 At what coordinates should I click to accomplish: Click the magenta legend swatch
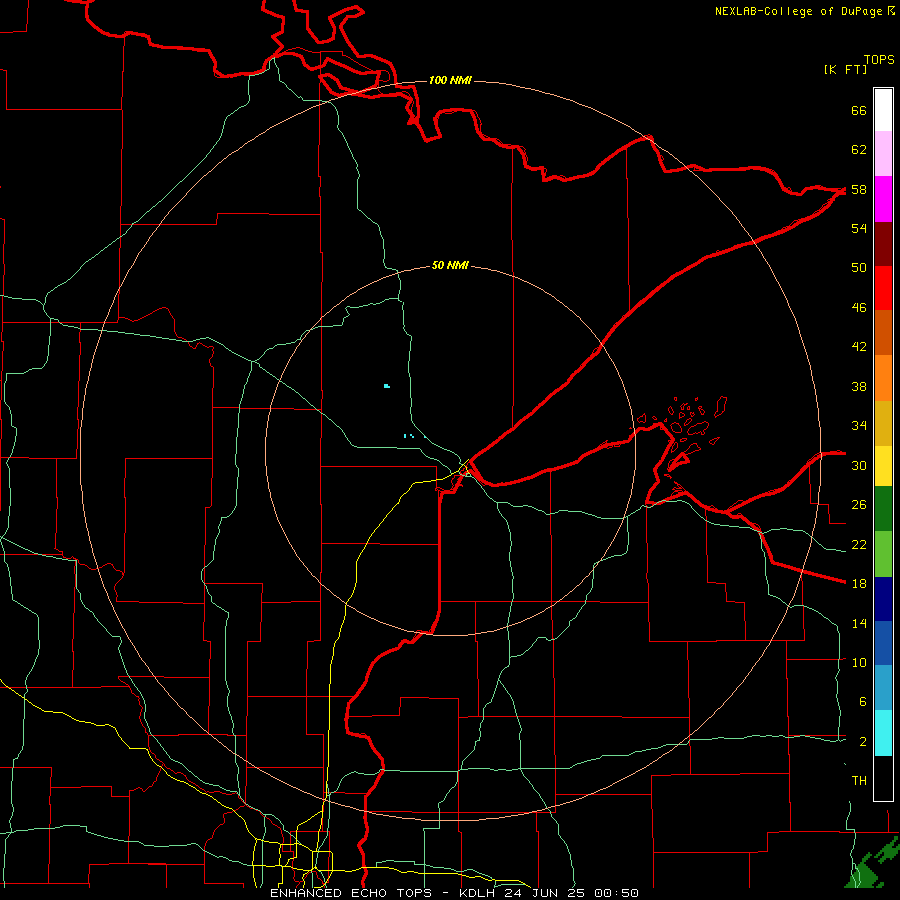point(883,199)
